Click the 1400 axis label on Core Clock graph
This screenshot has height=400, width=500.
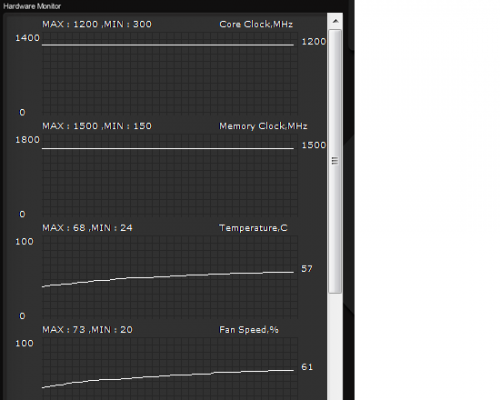(27, 38)
